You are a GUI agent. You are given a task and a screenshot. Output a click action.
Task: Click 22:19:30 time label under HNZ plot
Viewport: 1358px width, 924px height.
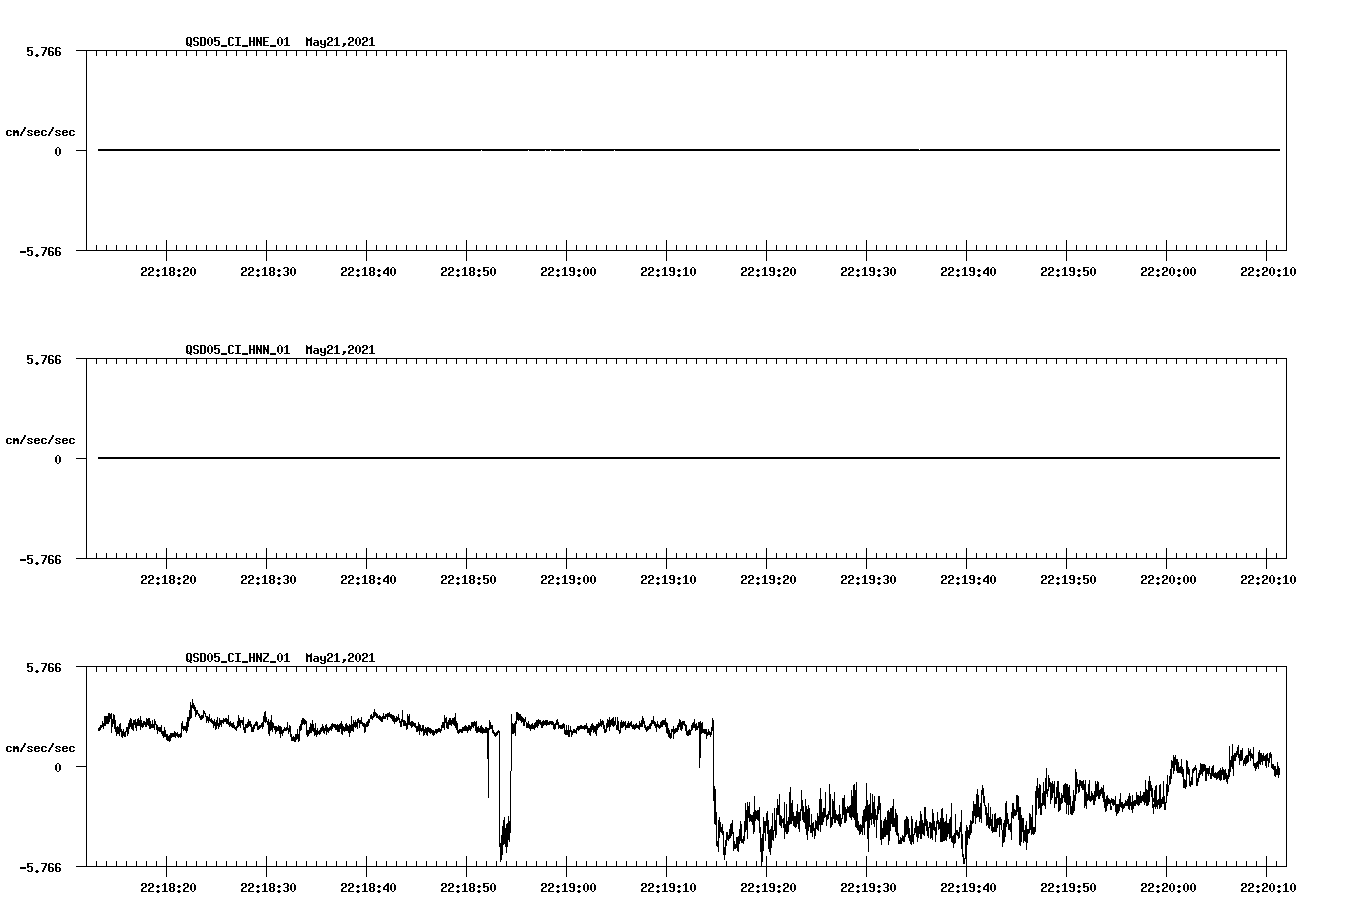868,888
